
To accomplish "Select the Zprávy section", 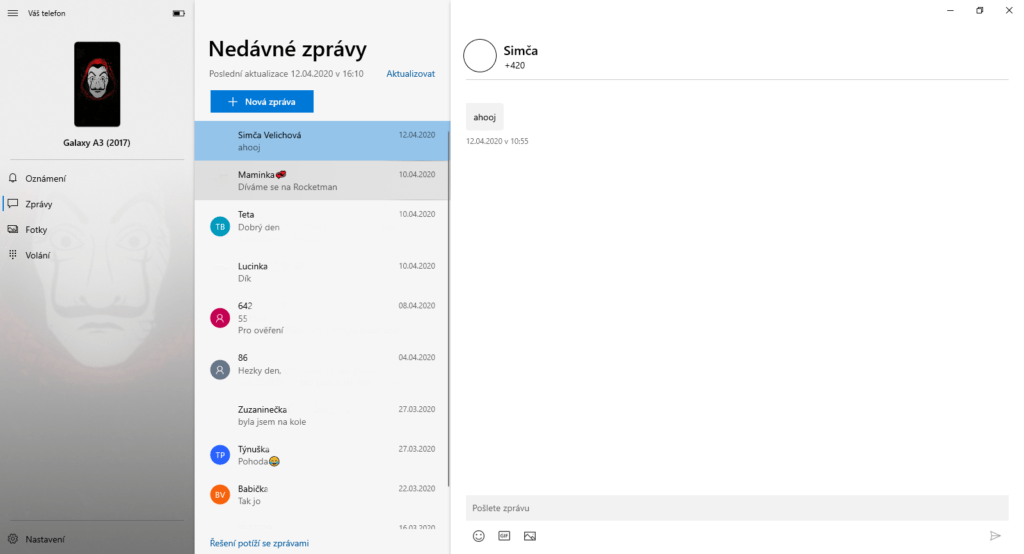I will [x=38, y=204].
